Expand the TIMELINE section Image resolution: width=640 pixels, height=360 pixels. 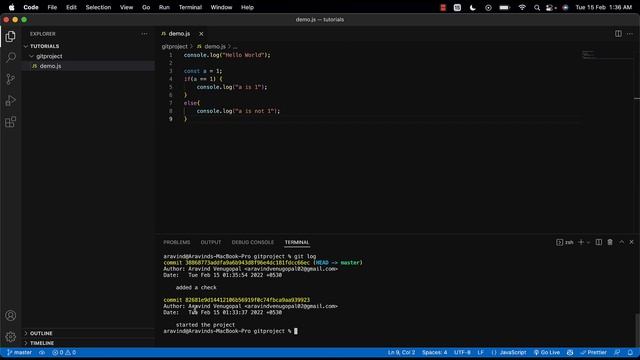(x=89, y=343)
